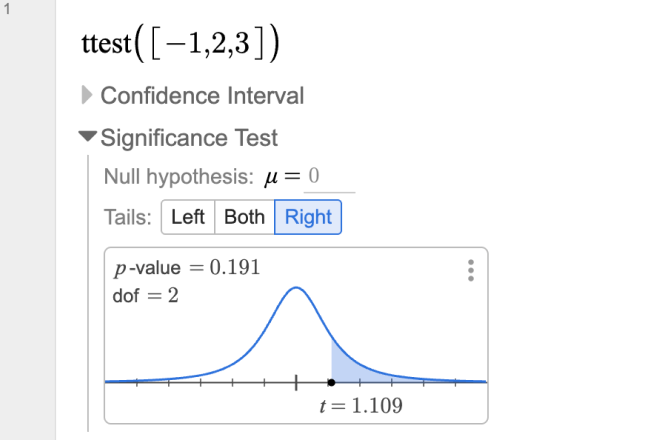The height and width of the screenshot is (440, 666).
Task: Collapse the Significance Test triangle arrow
Action: (x=88, y=138)
